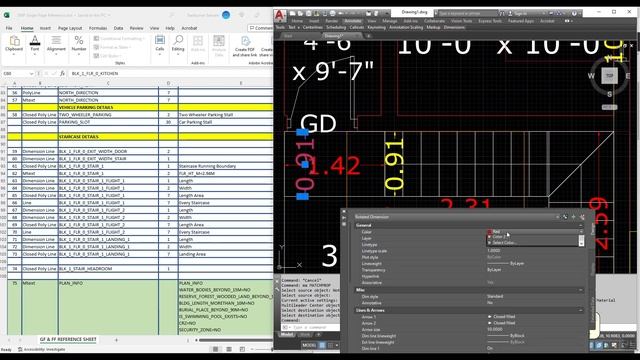640x360 pixels.
Task: Click the Toggle PICKADD icon in Properties palette
Action: click(565, 217)
